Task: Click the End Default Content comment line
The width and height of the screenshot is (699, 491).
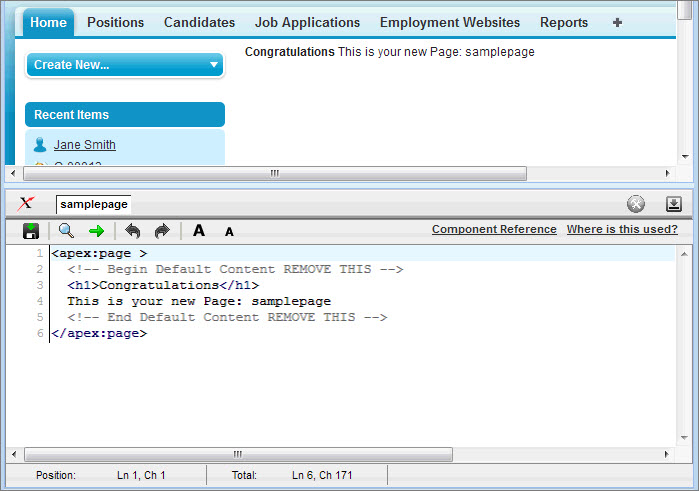Action: tap(227, 318)
